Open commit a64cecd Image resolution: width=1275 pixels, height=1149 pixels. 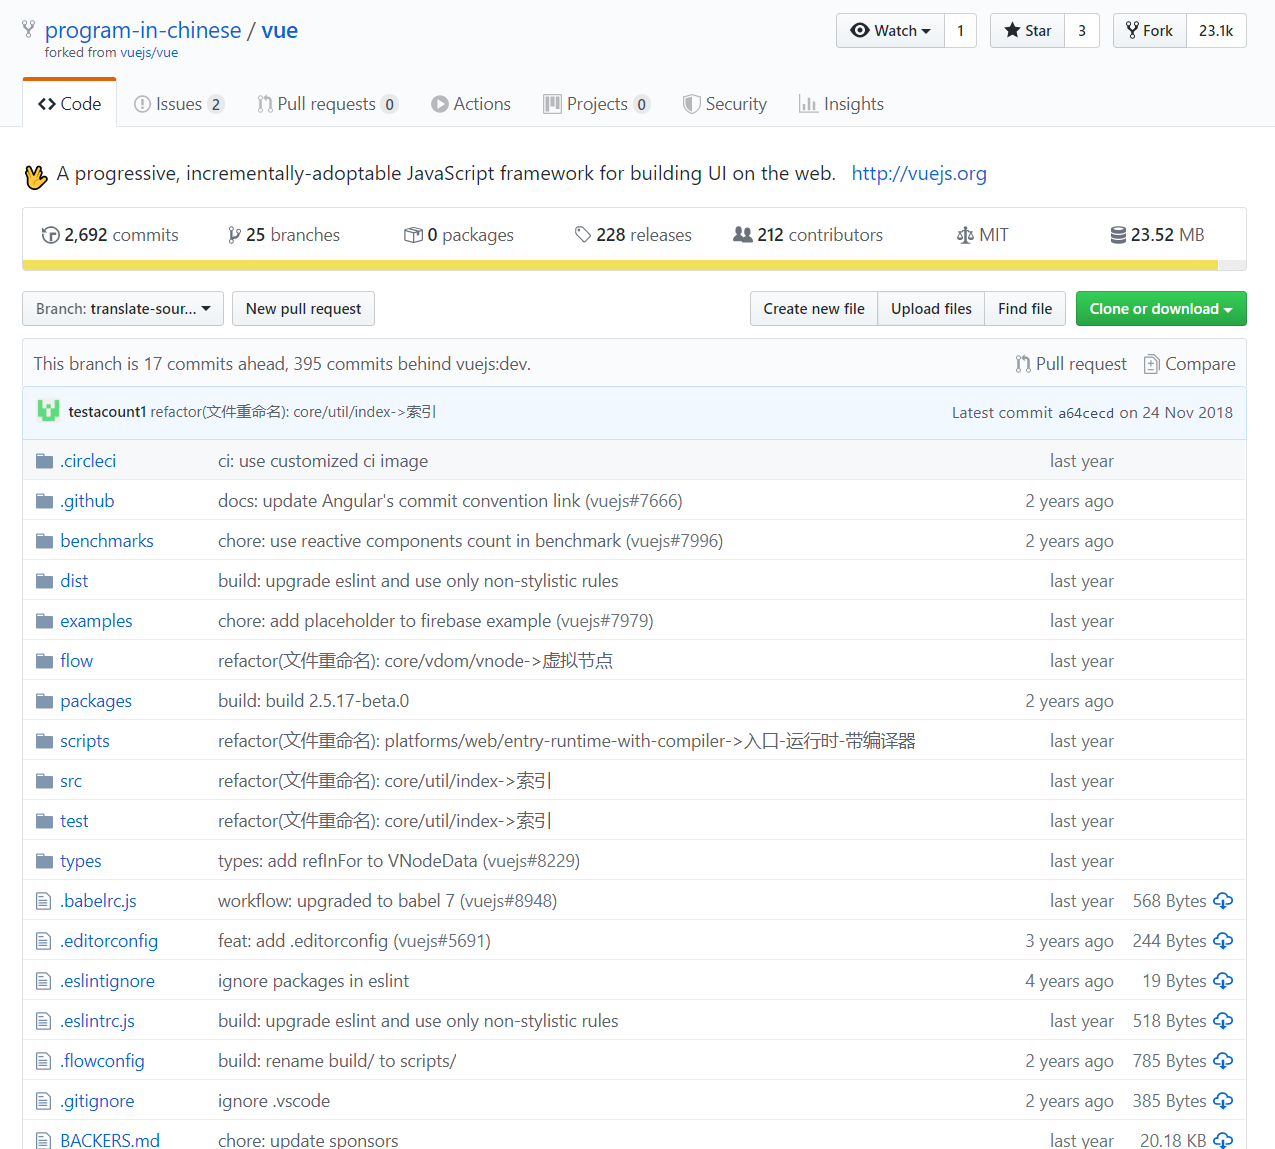1086,413
